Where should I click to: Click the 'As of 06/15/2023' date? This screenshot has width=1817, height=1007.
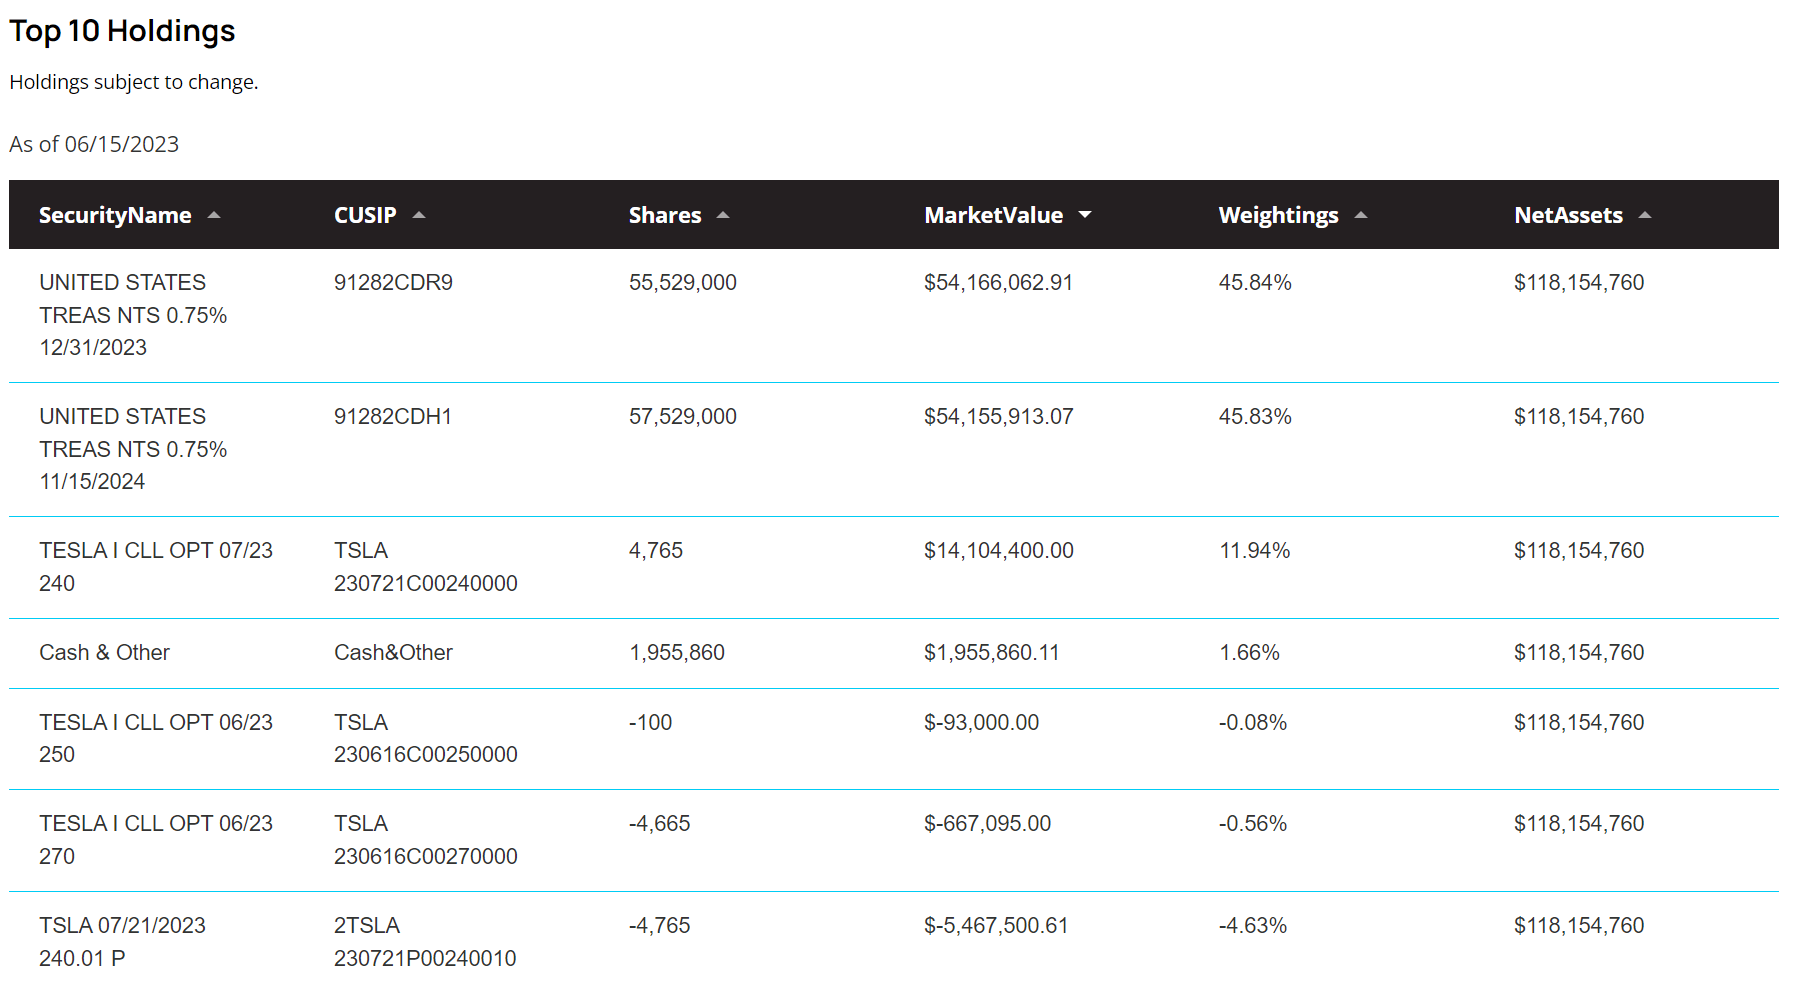[x=94, y=144]
